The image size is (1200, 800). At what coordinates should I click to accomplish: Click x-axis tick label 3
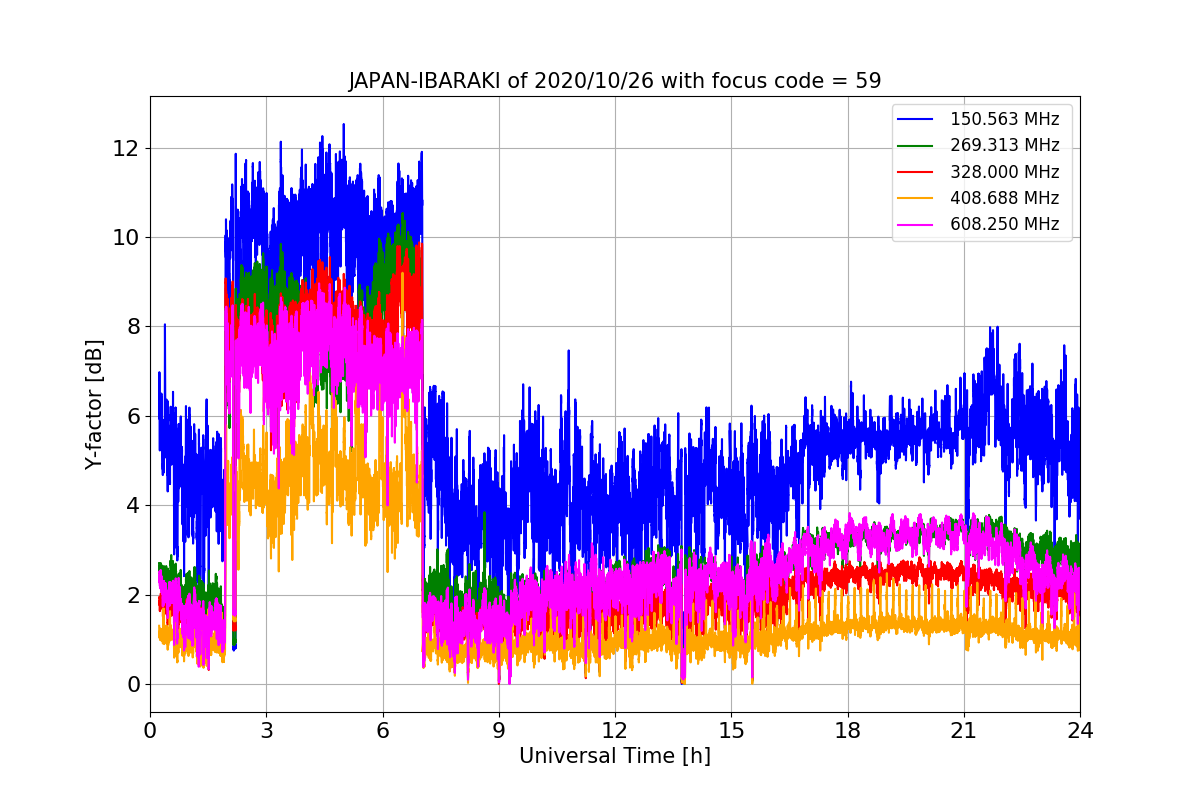point(266,731)
